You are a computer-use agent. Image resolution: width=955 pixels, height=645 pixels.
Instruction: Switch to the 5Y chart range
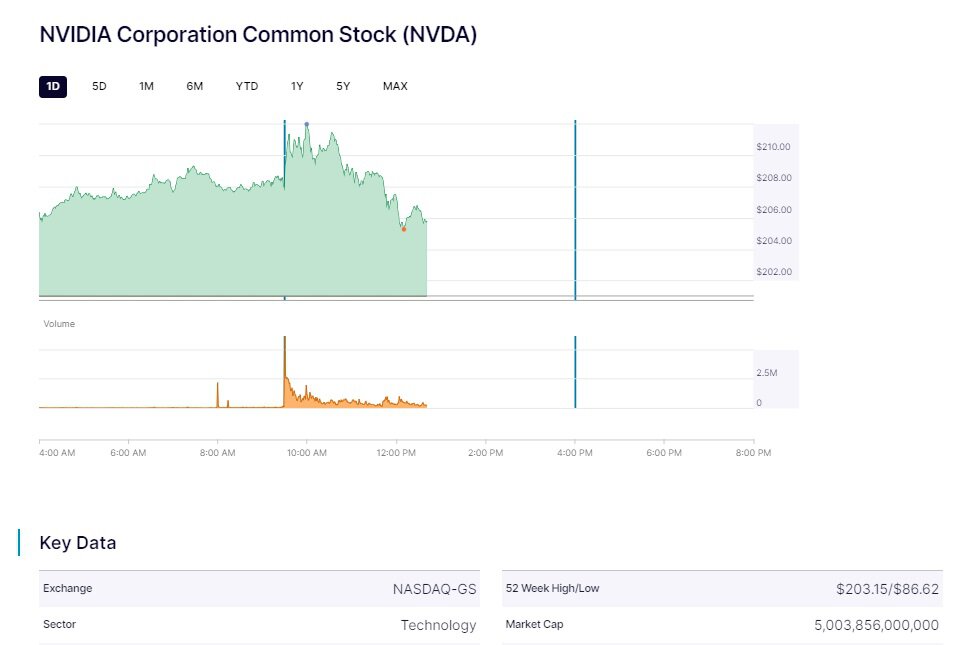pos(343,86)
